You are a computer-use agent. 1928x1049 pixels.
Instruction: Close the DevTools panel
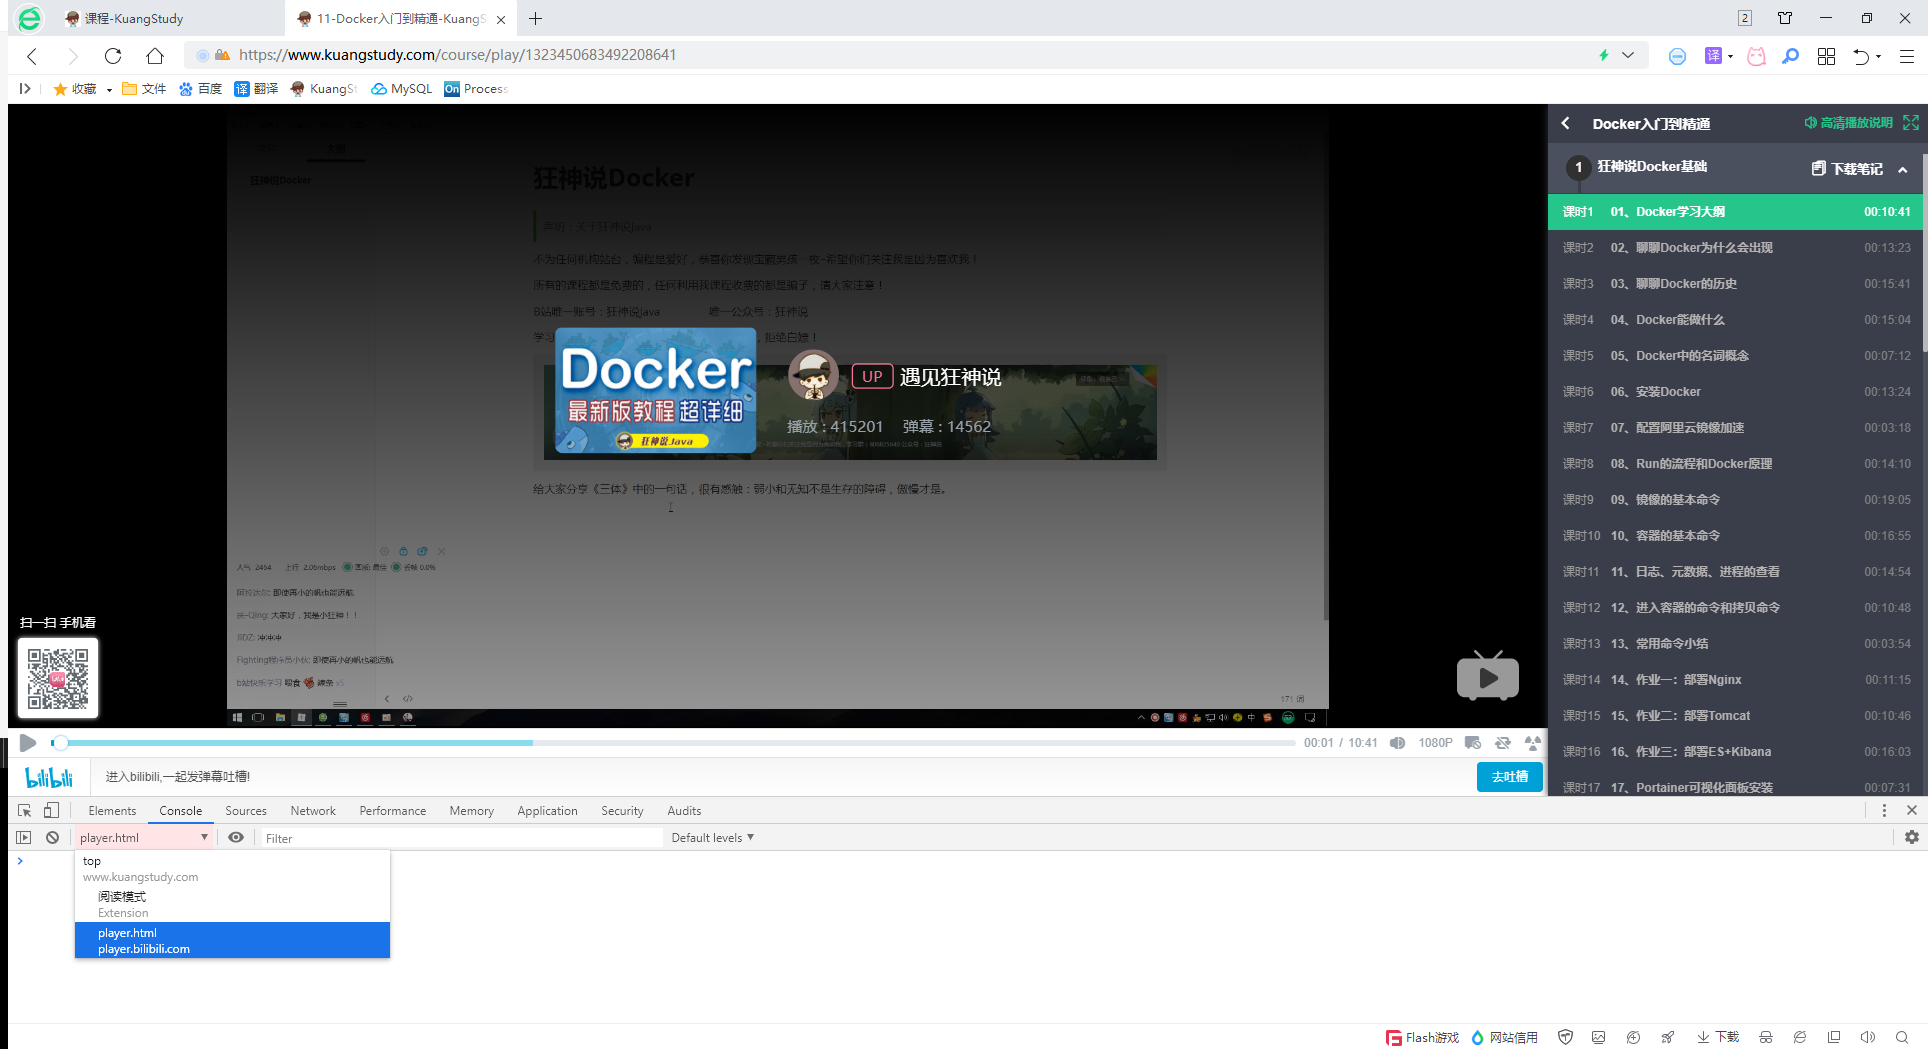click(x=1911, y=811)
